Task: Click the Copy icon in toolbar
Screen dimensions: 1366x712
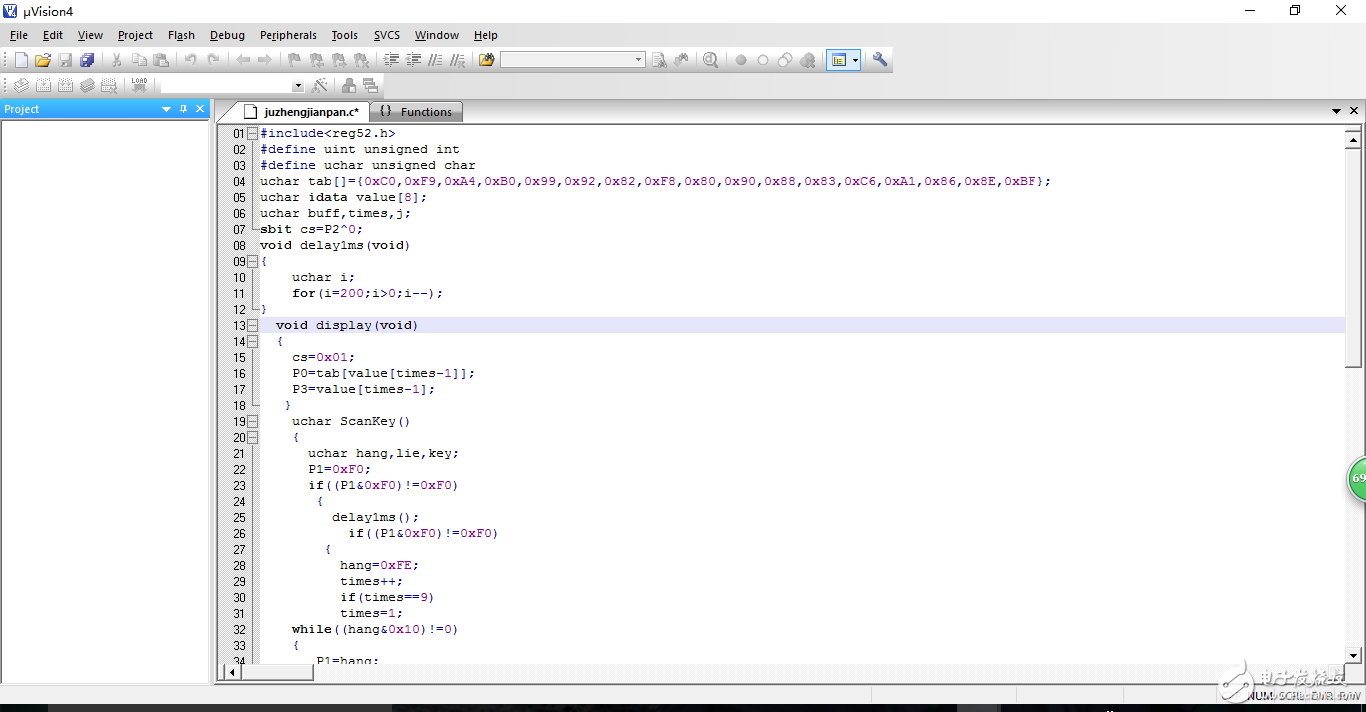Action: (x=139, y=60)
